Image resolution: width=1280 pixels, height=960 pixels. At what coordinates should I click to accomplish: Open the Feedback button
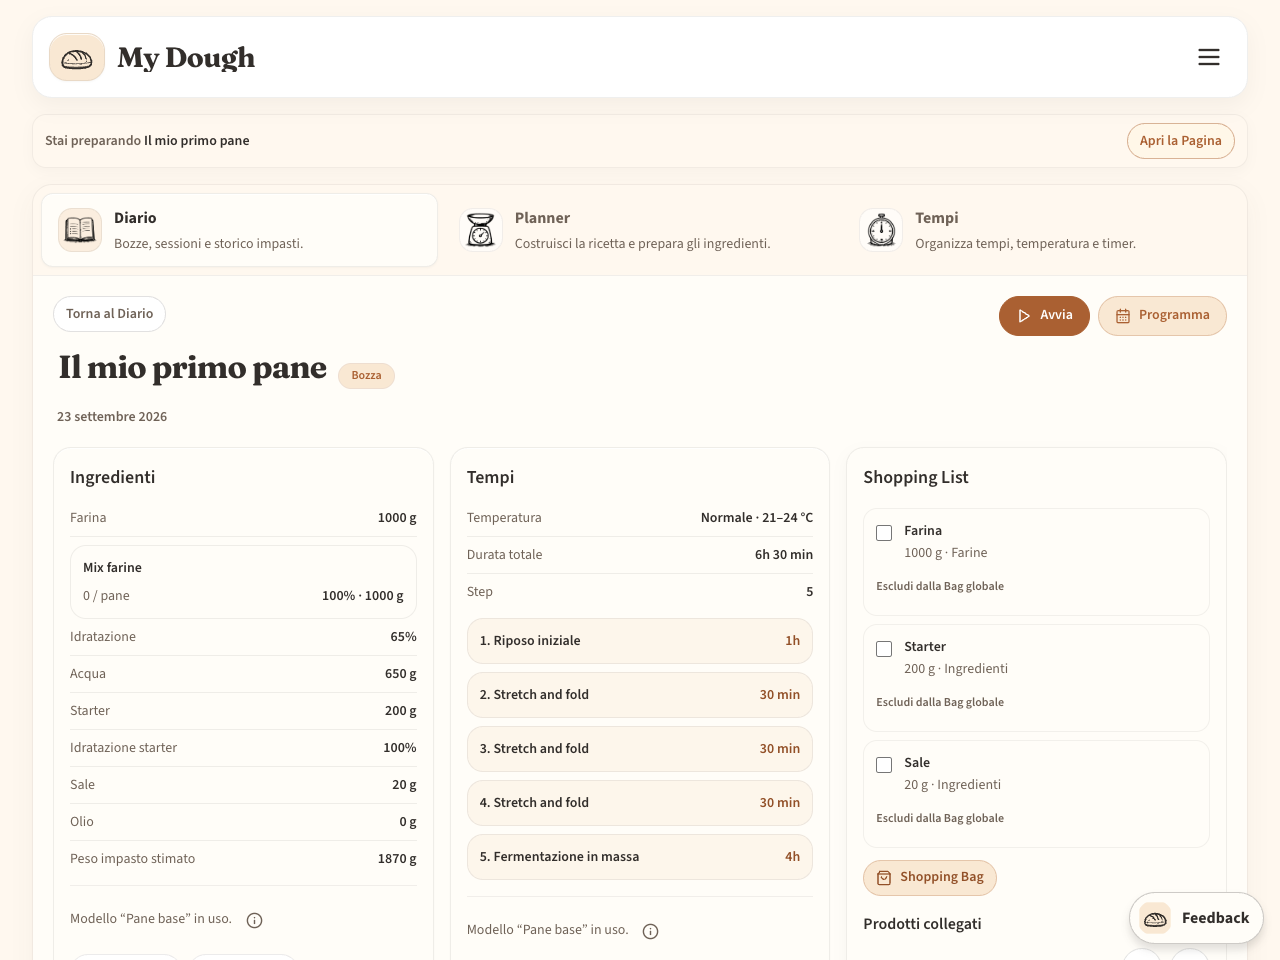tap(1196, 918)
